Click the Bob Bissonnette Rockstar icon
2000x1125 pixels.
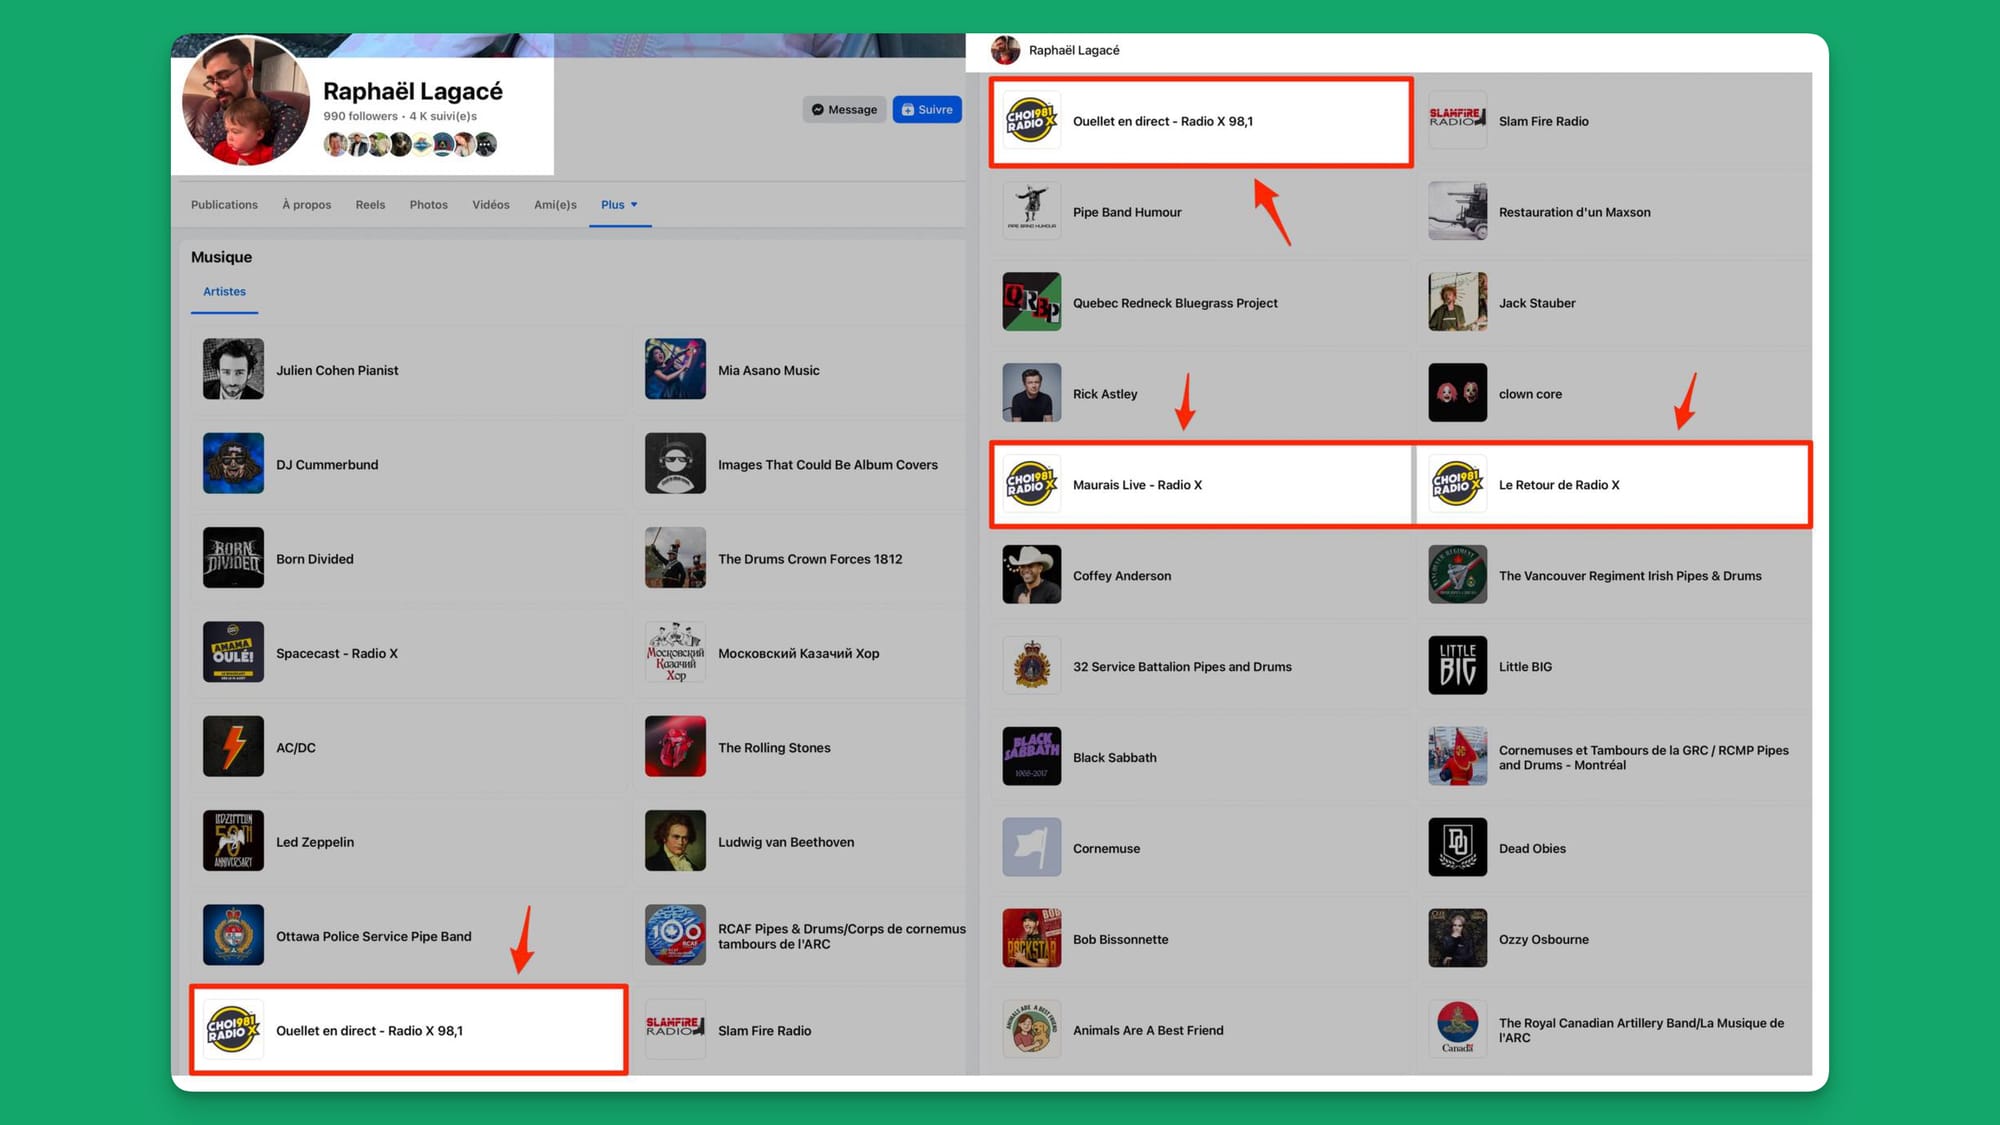(1031, 938)
